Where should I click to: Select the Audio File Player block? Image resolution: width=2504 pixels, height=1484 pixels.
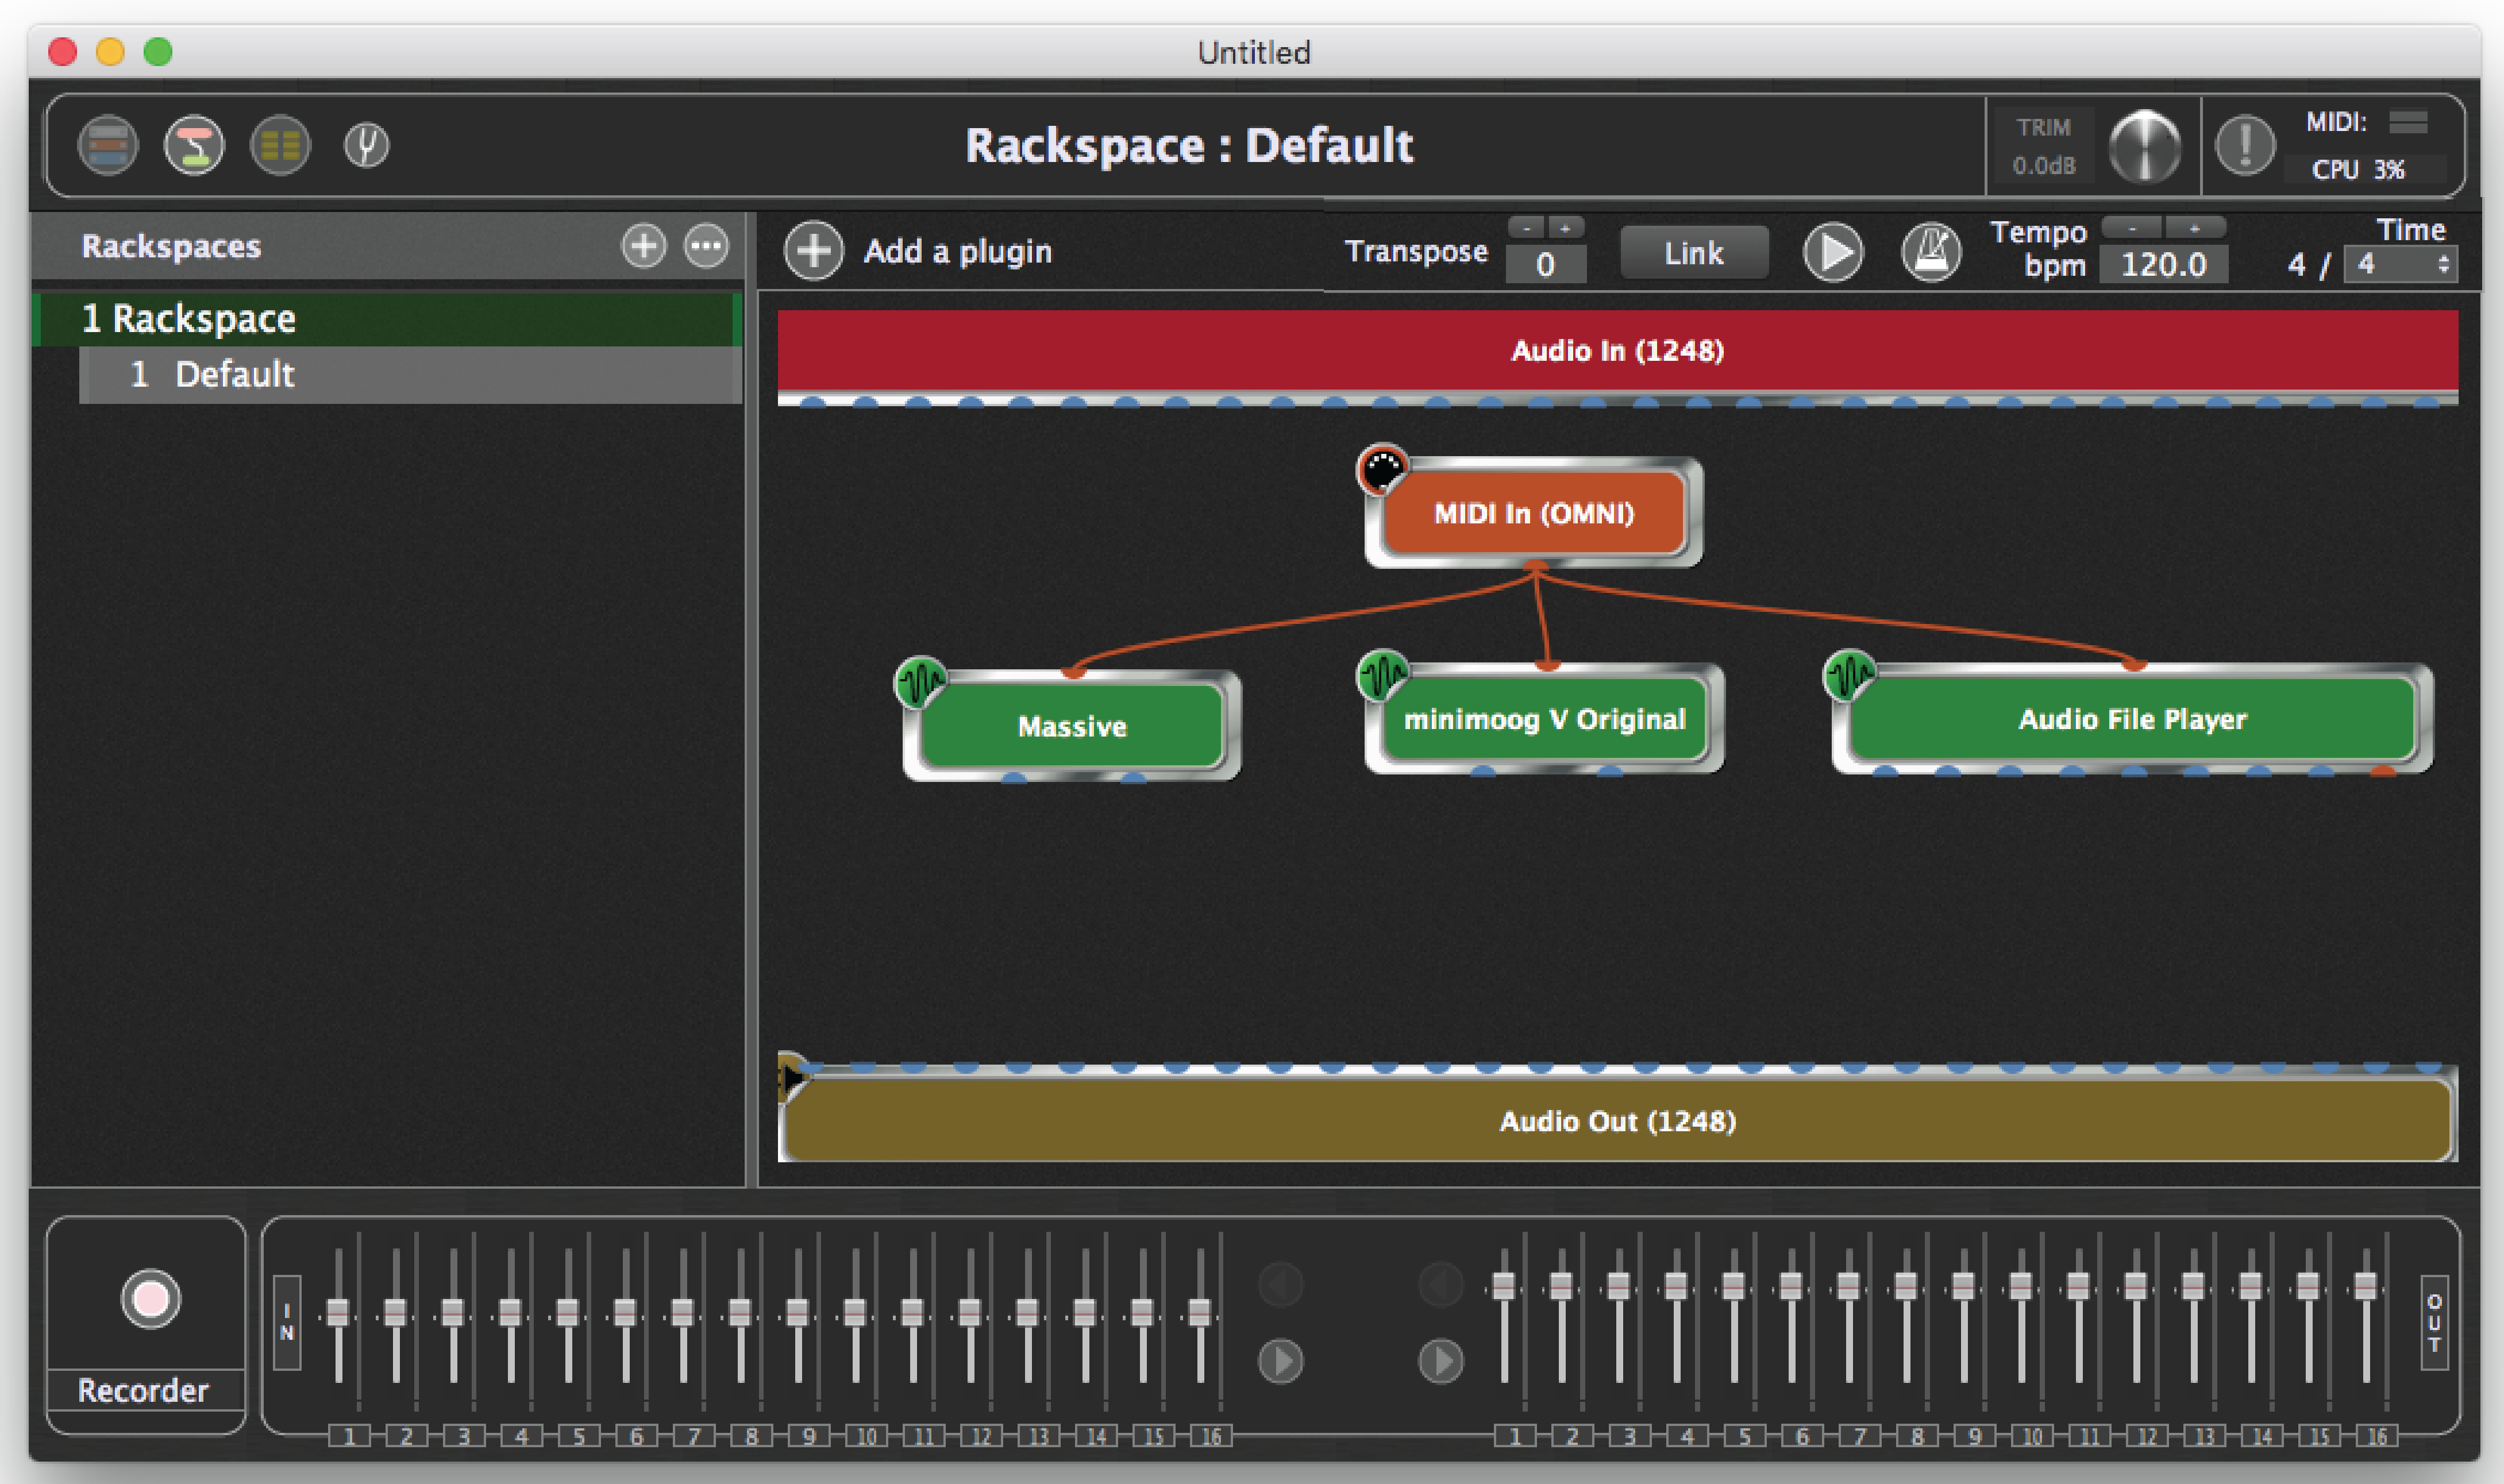(2132, 719)
